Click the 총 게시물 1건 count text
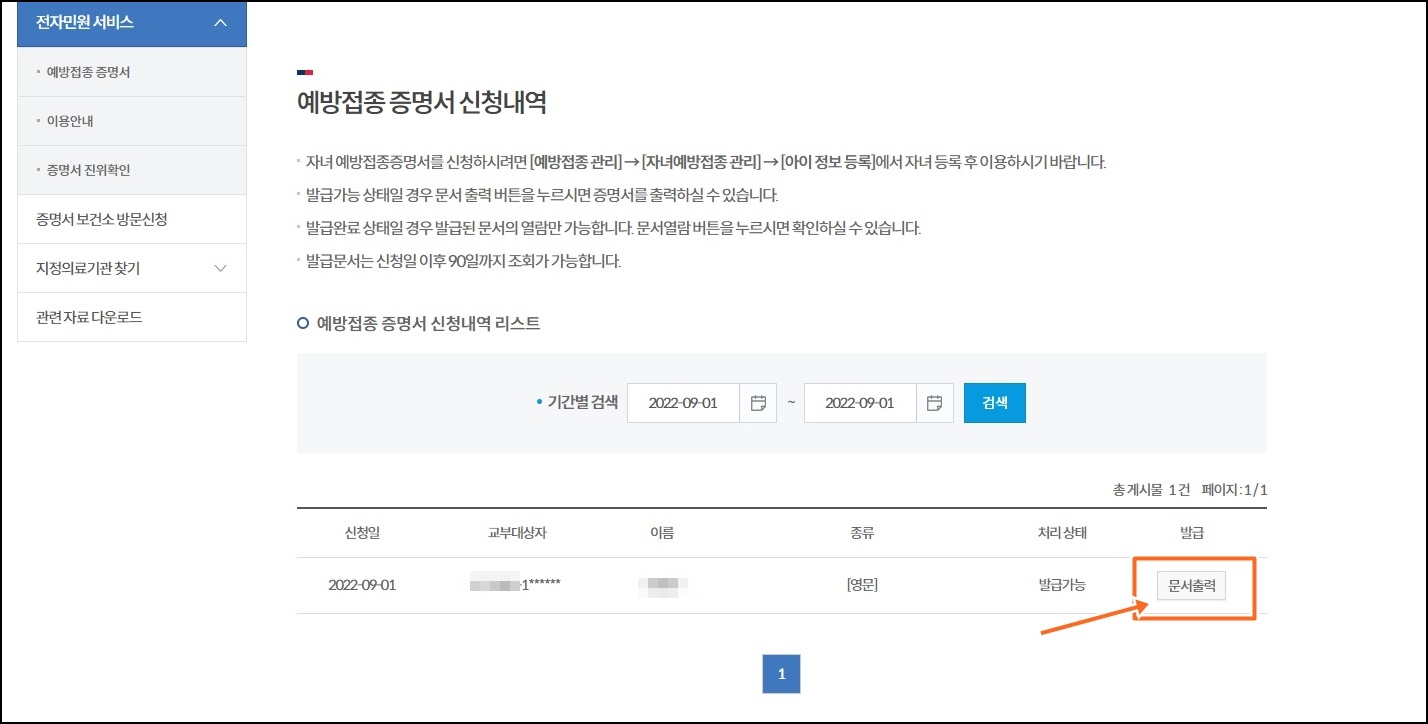Image resolution: width=1428 pixels, height=724 pixels. 1151,490
